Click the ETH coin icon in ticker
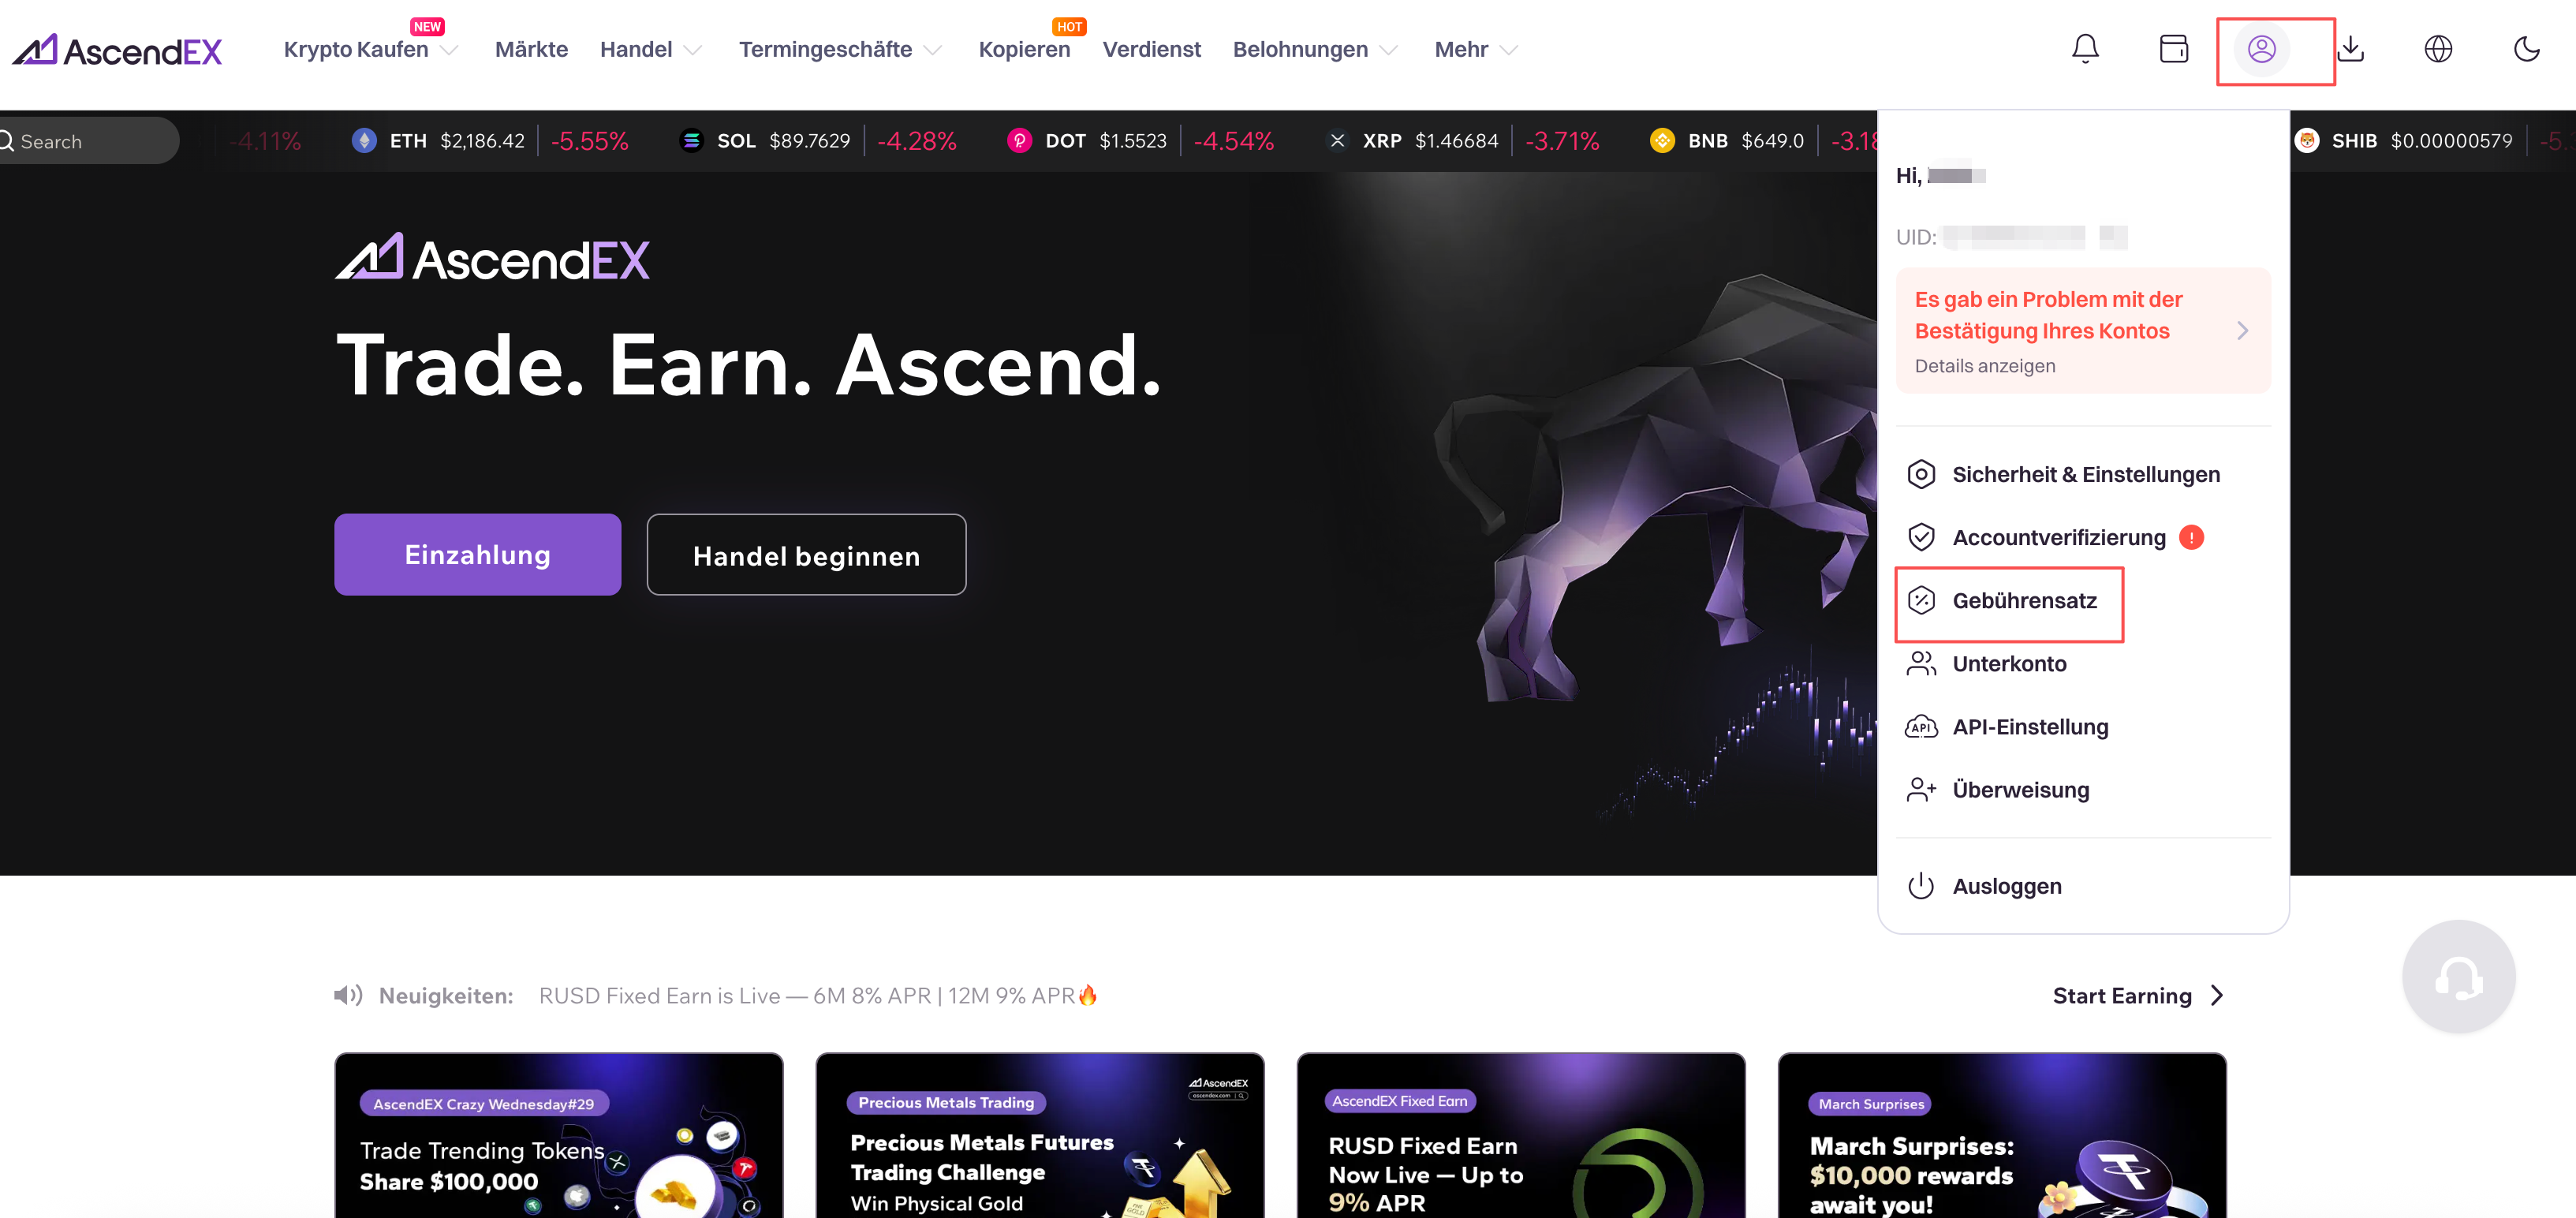Screen dimensions: 2576x1218 pyautogui.click(x=364, y=141)
